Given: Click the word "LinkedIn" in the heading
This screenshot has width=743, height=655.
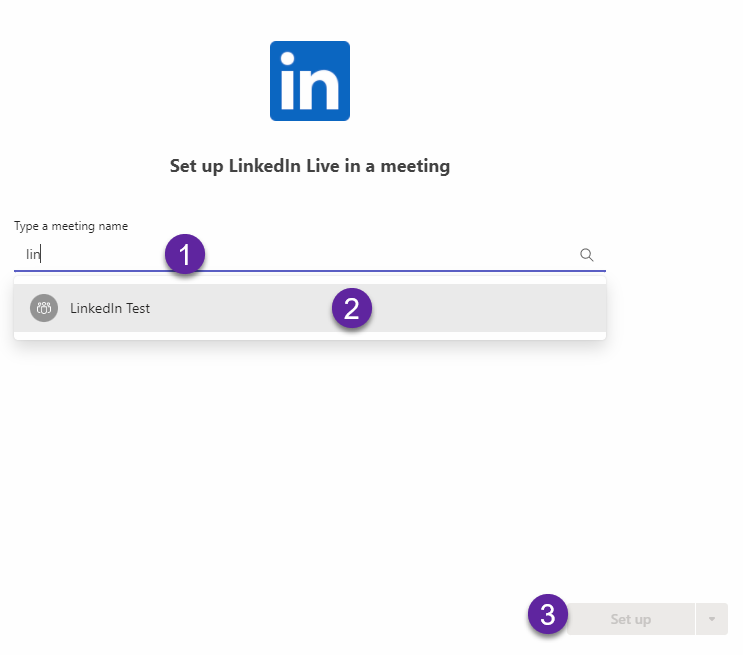Looking at the screenshot, I should (x=264, y=166).
